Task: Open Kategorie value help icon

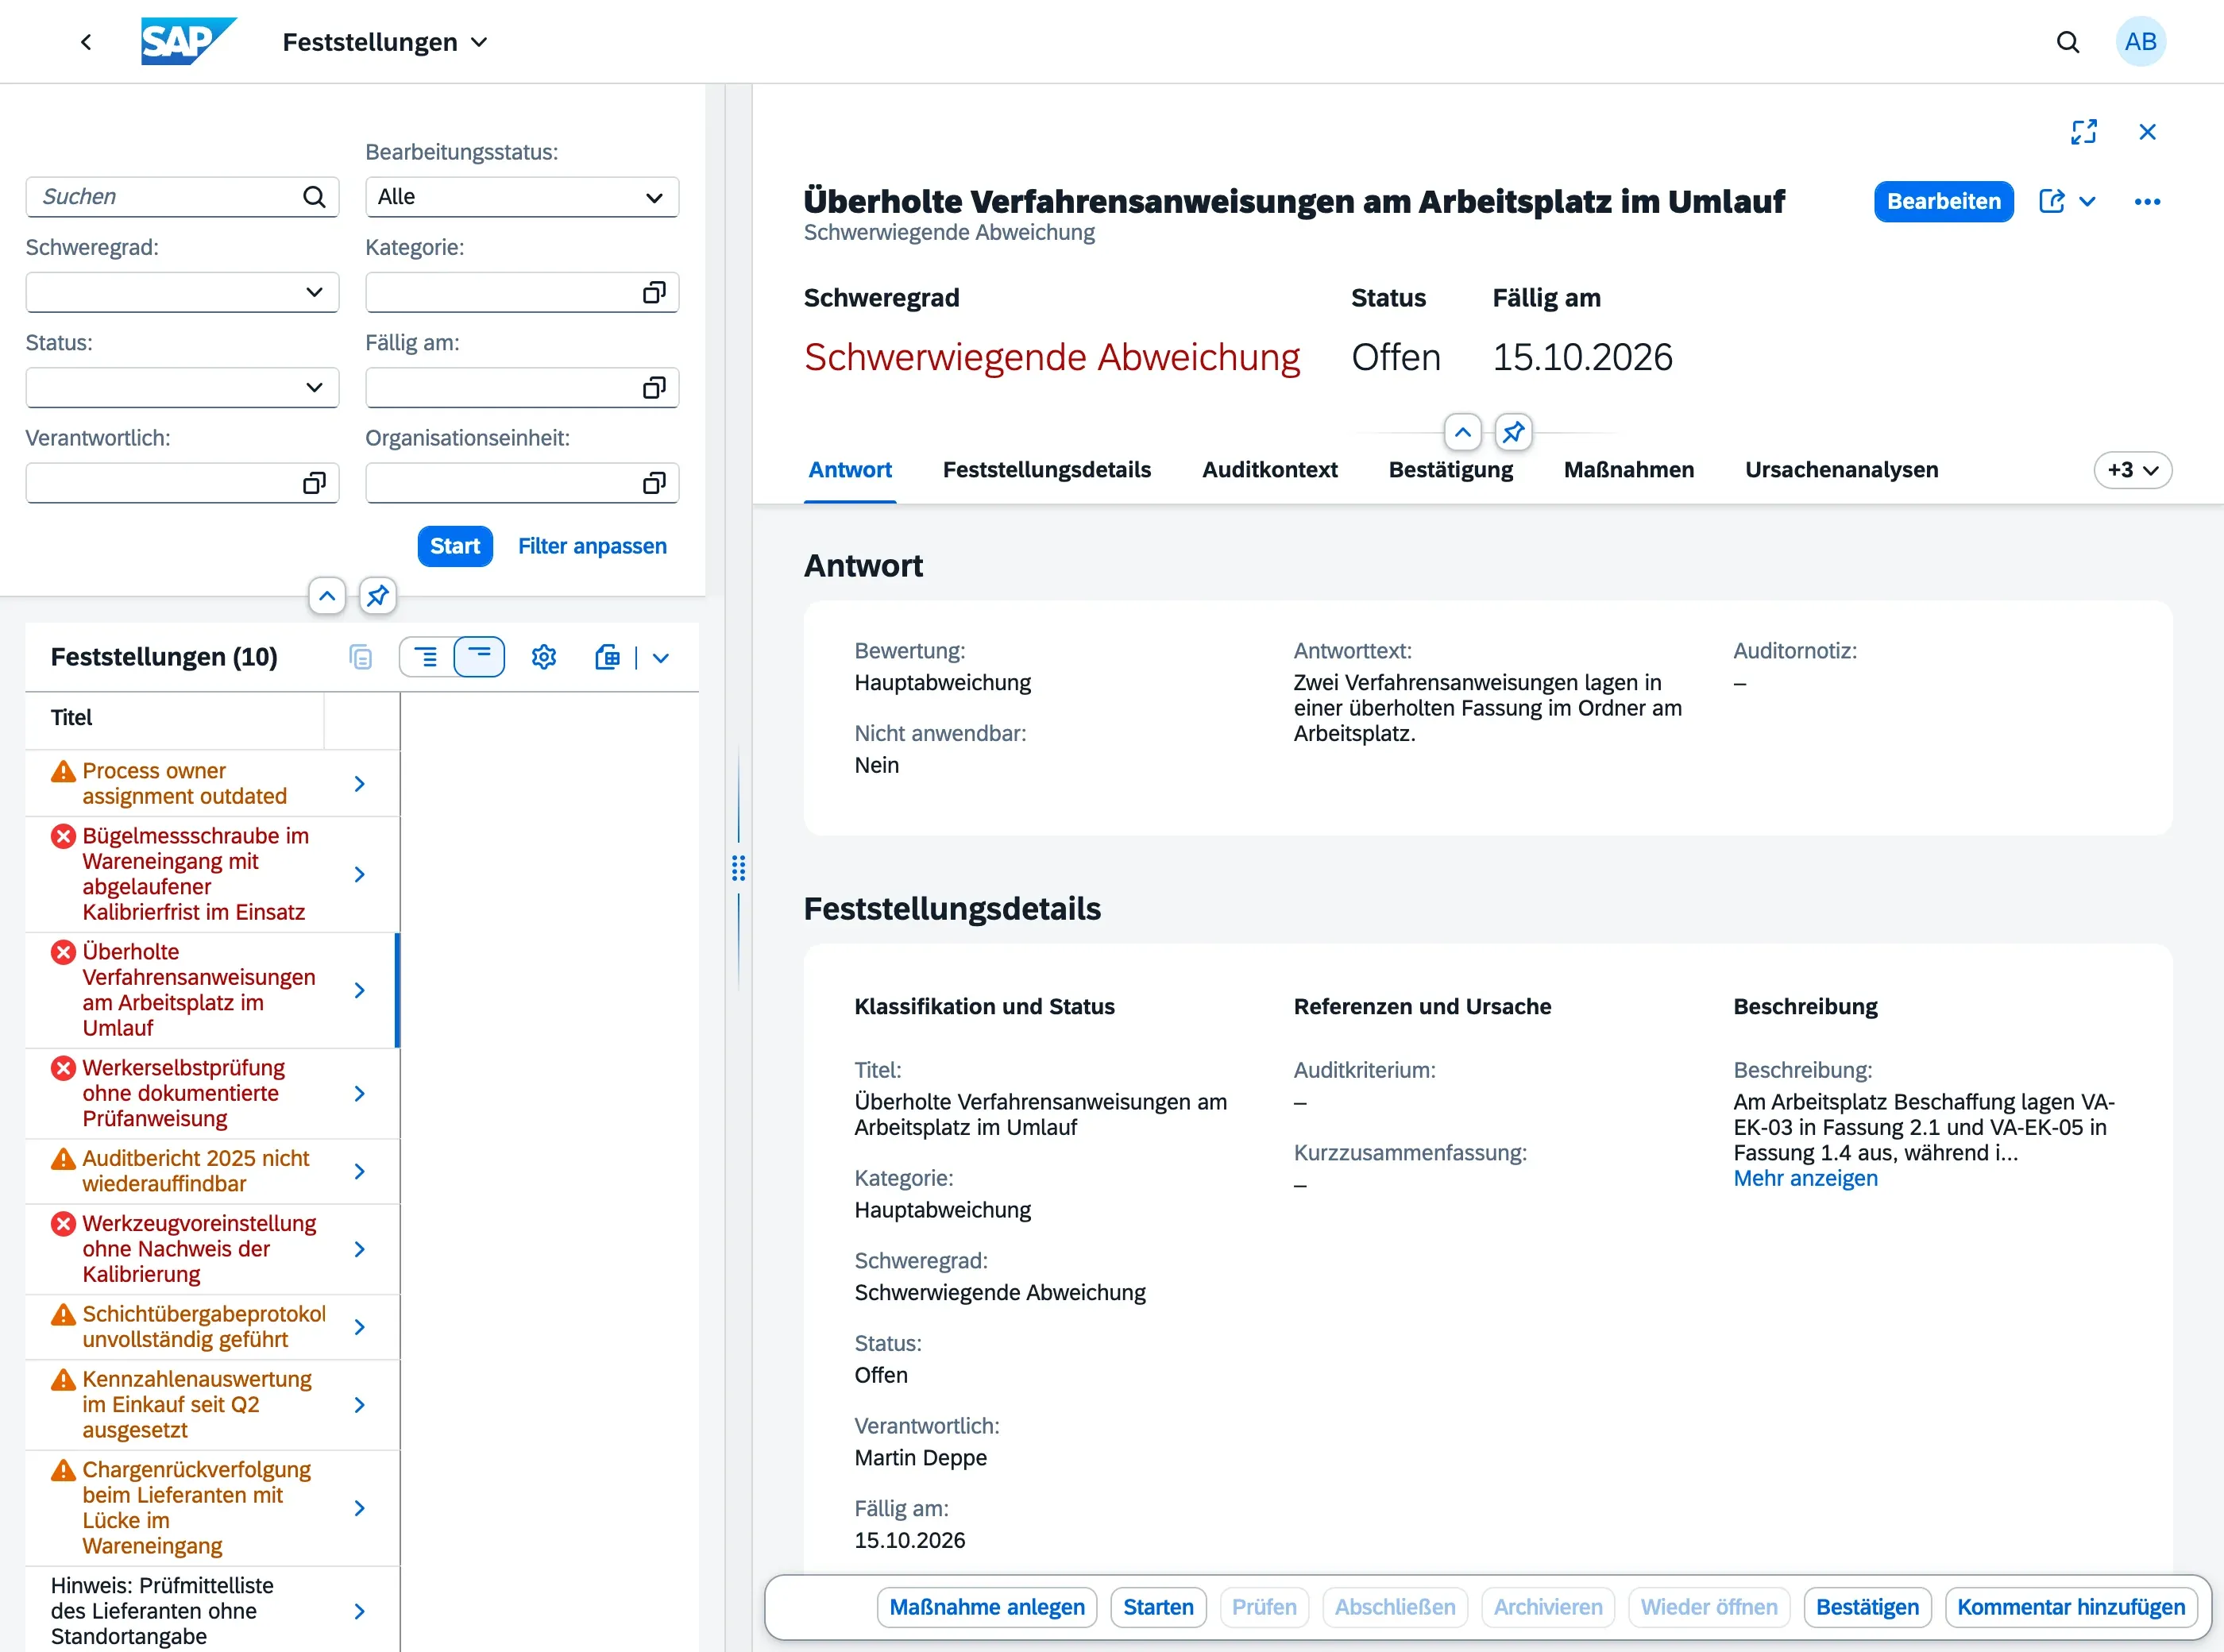Action: [654, 292]
